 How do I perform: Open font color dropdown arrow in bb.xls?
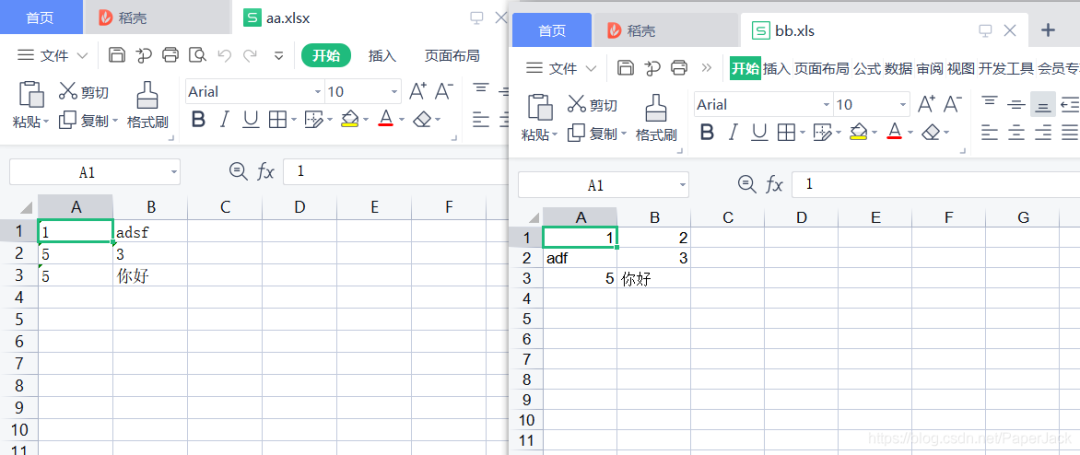(x=910, y=132)
